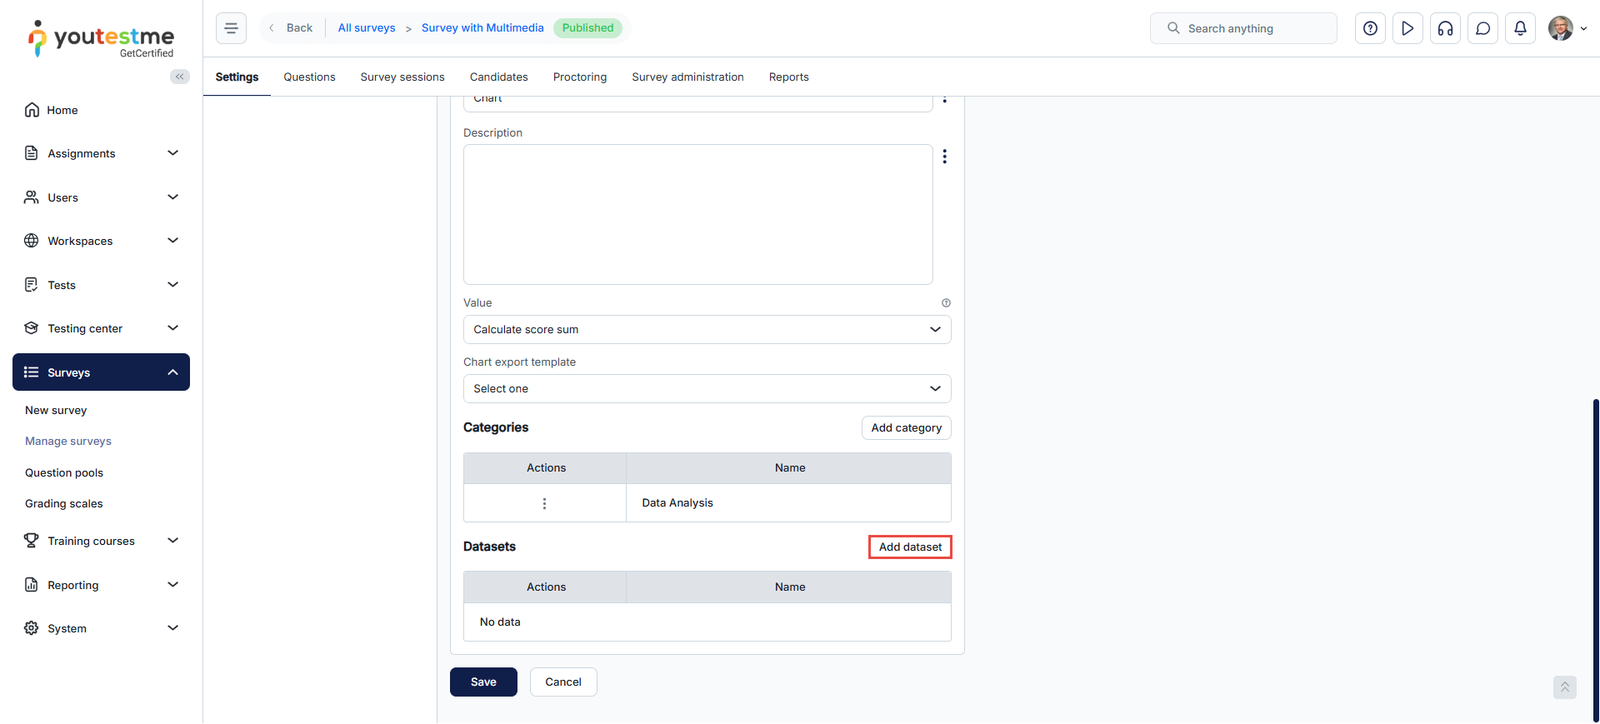
Task: Collapse sidebar with double-chevron icon
Action: 180,77
